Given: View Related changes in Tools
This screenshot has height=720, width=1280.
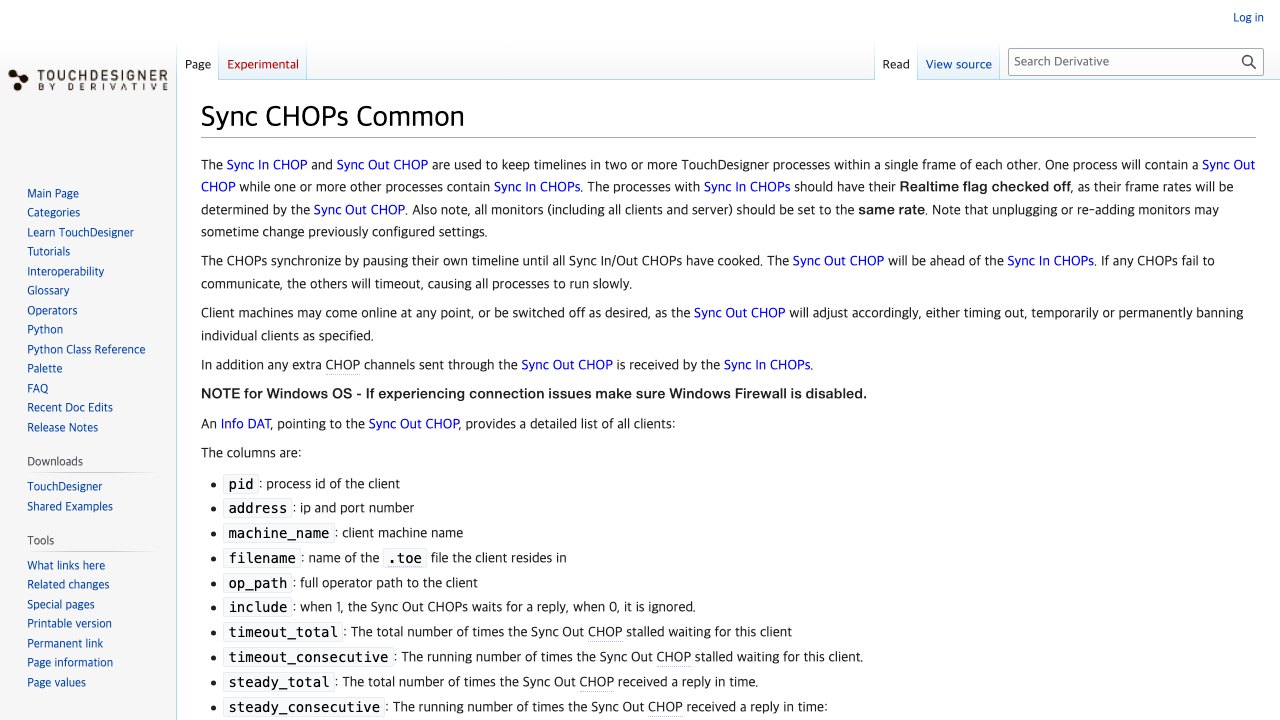Looking at the screenshot, I should pyautogui.click(x=68, y=584).
